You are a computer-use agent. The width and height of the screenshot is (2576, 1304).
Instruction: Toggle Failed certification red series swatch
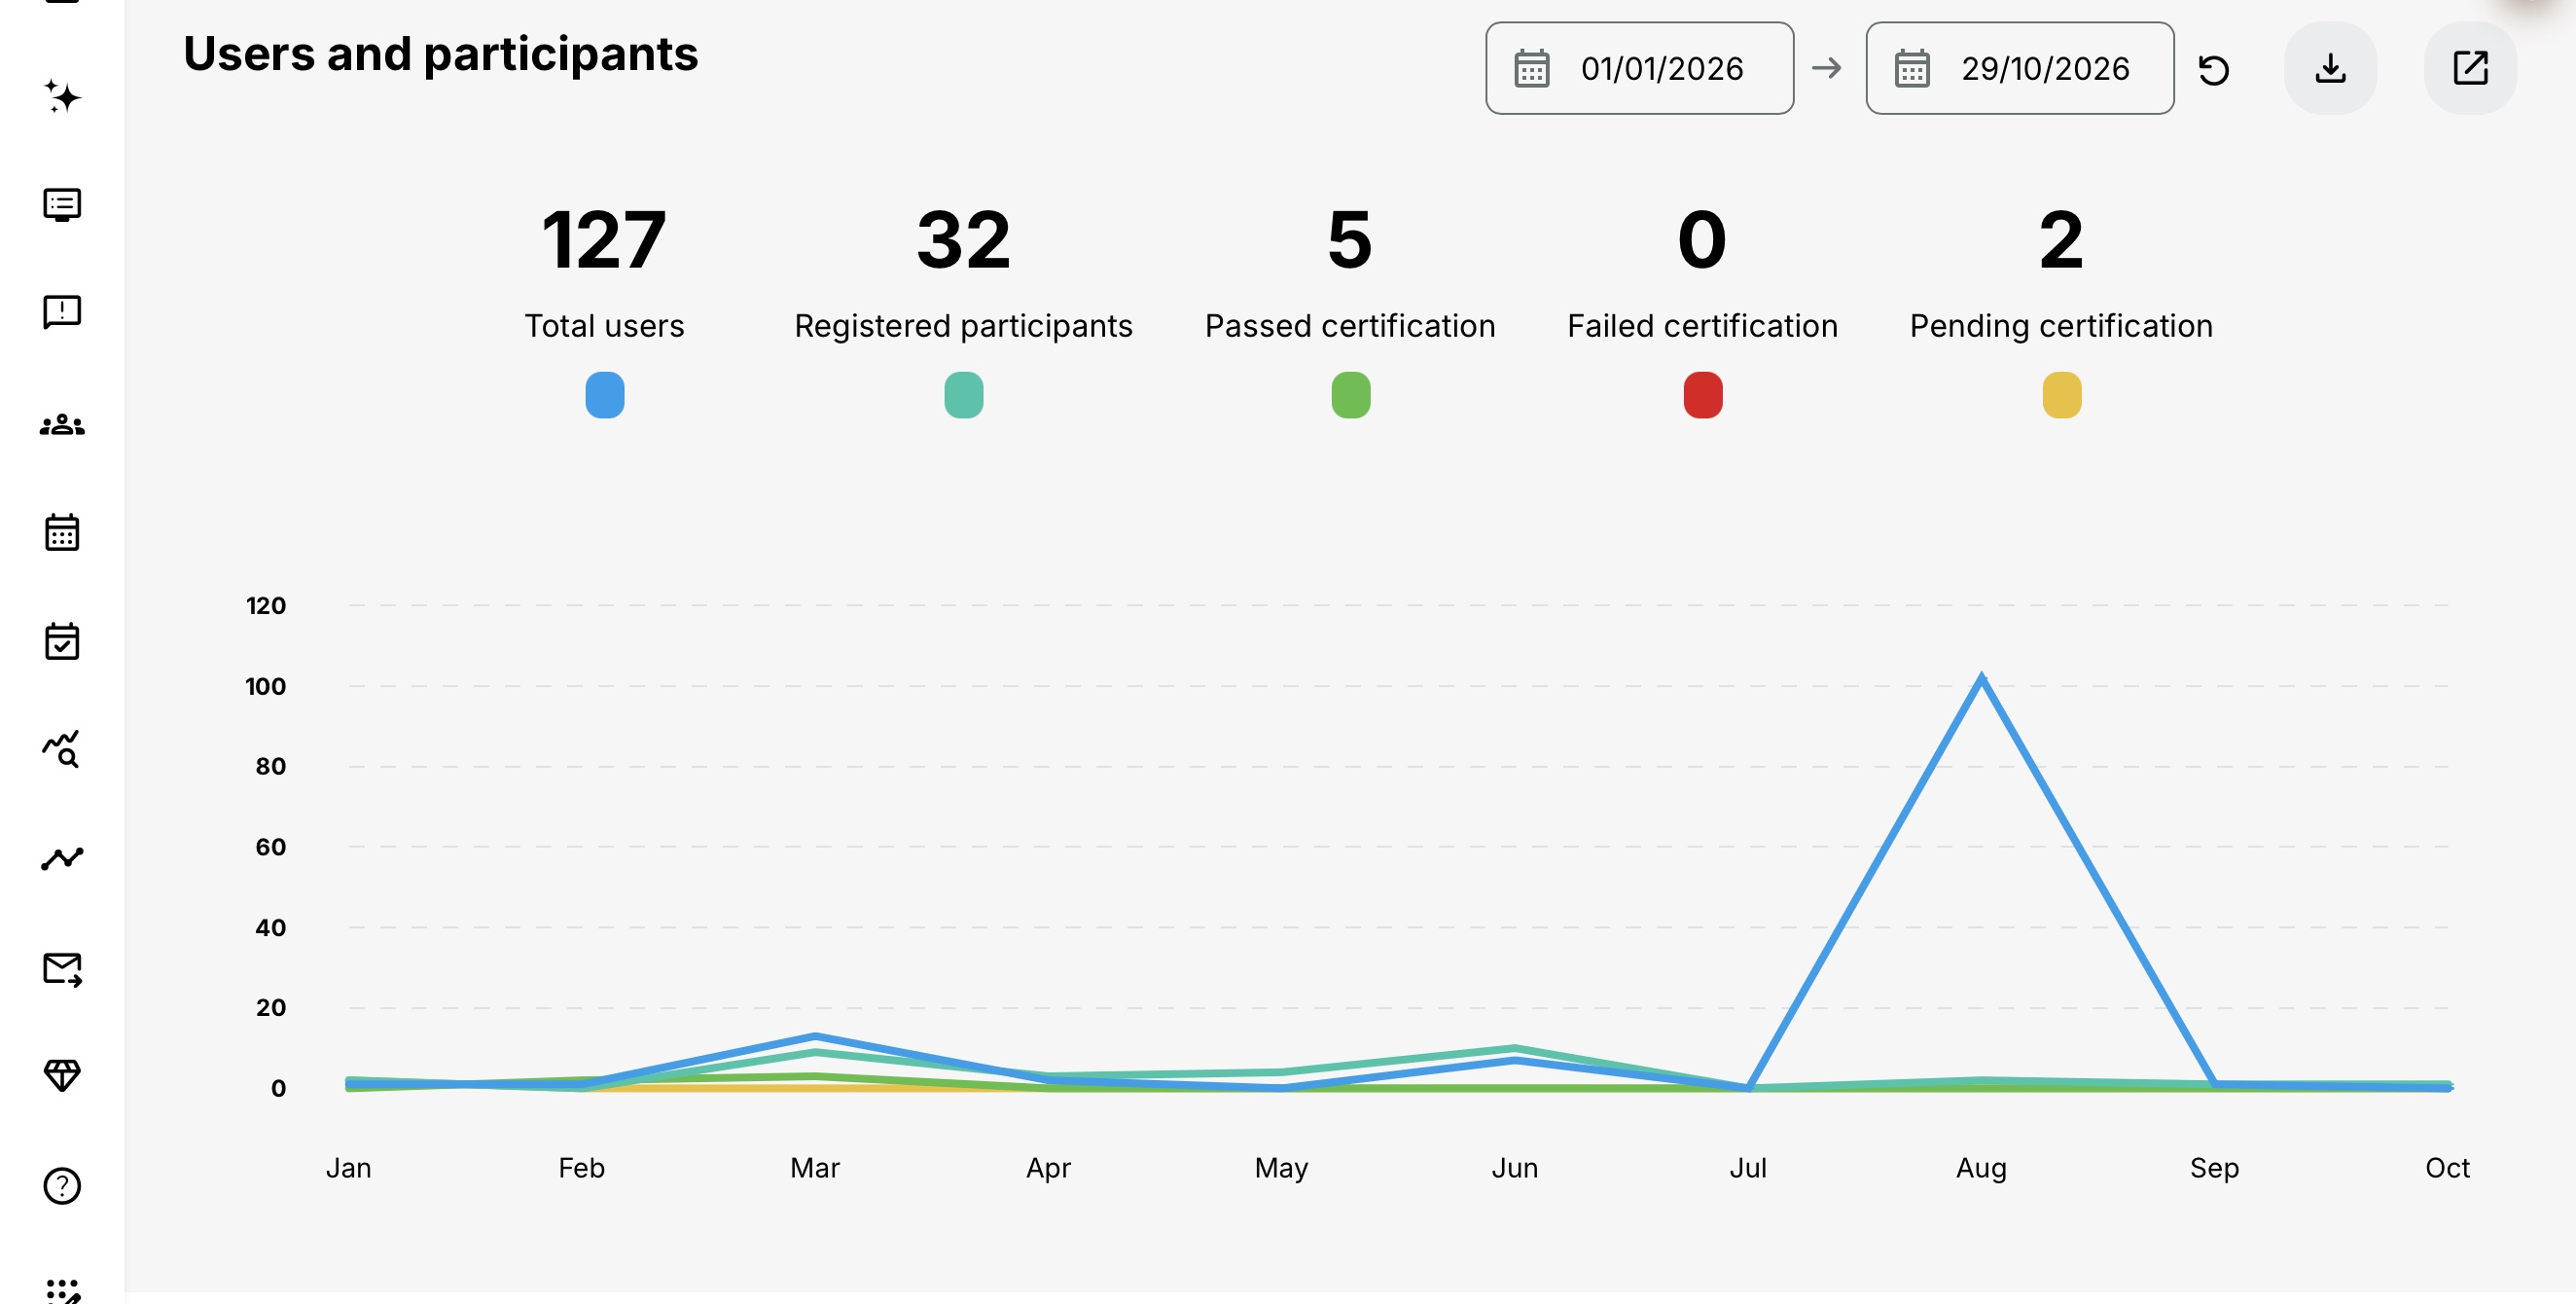coord(1703,395)
